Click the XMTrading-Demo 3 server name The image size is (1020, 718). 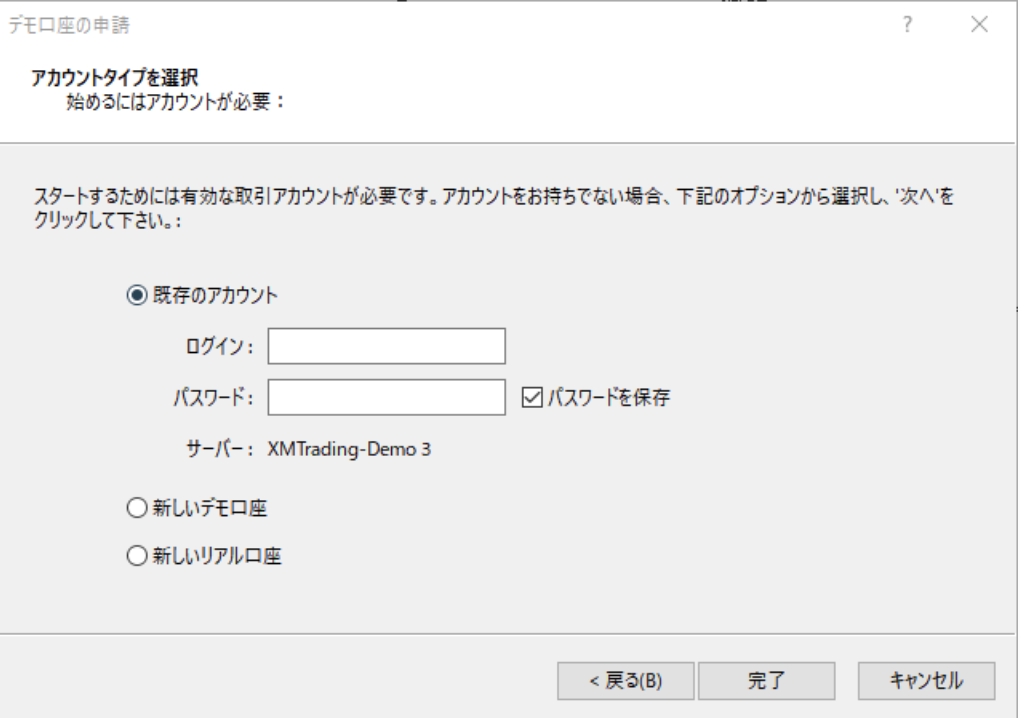pyautogui.click(x=349, y=449)
